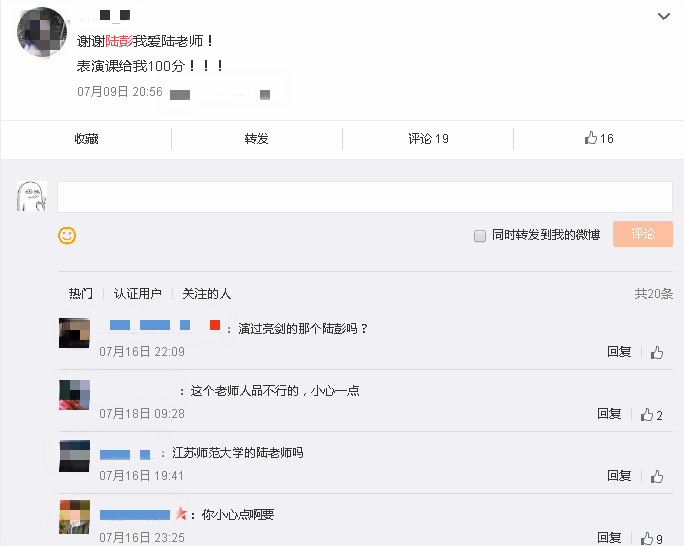Click the orange 评论 submit button
This screenshot has height=546, width=684.
pos(642,234)
